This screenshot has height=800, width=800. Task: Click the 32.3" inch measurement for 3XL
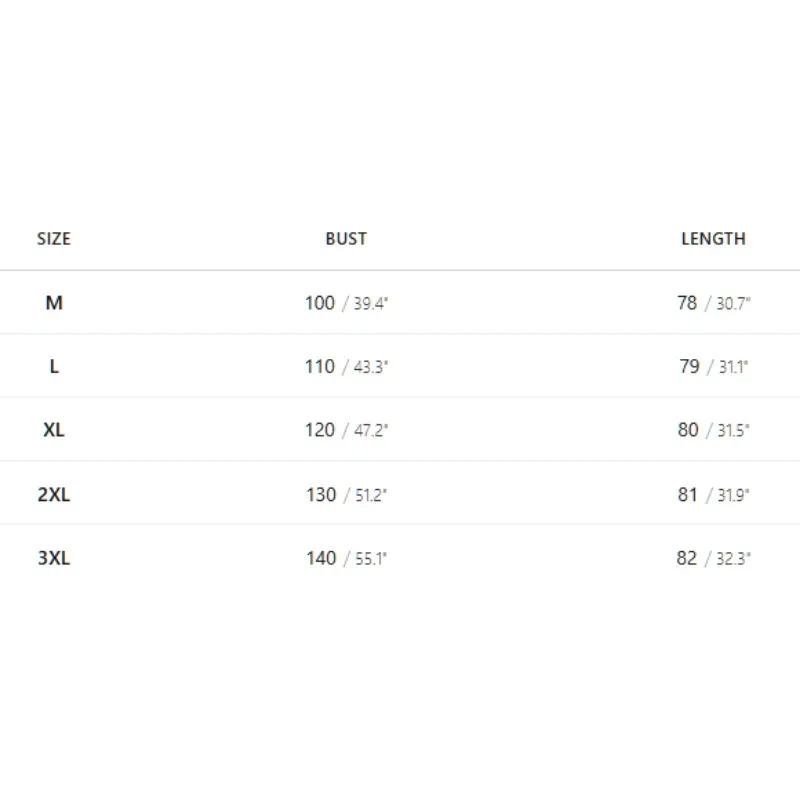pos(734,559)
